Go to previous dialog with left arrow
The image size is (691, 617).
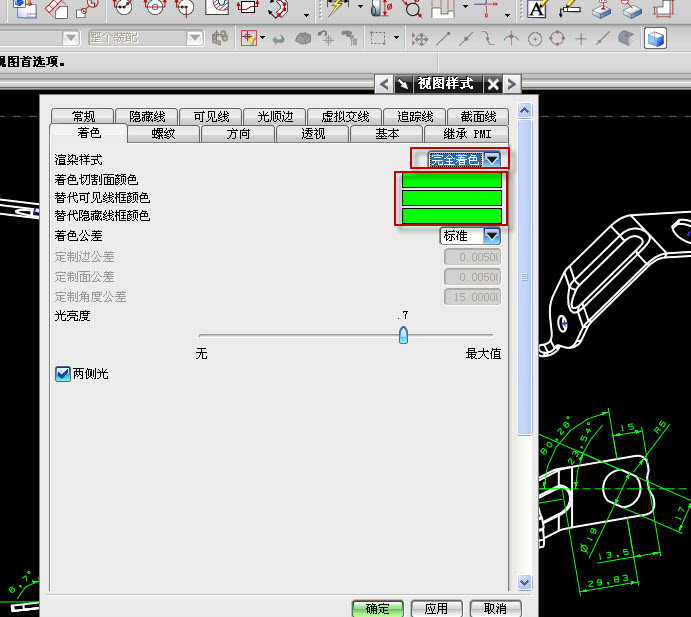[x=384, y=84]
